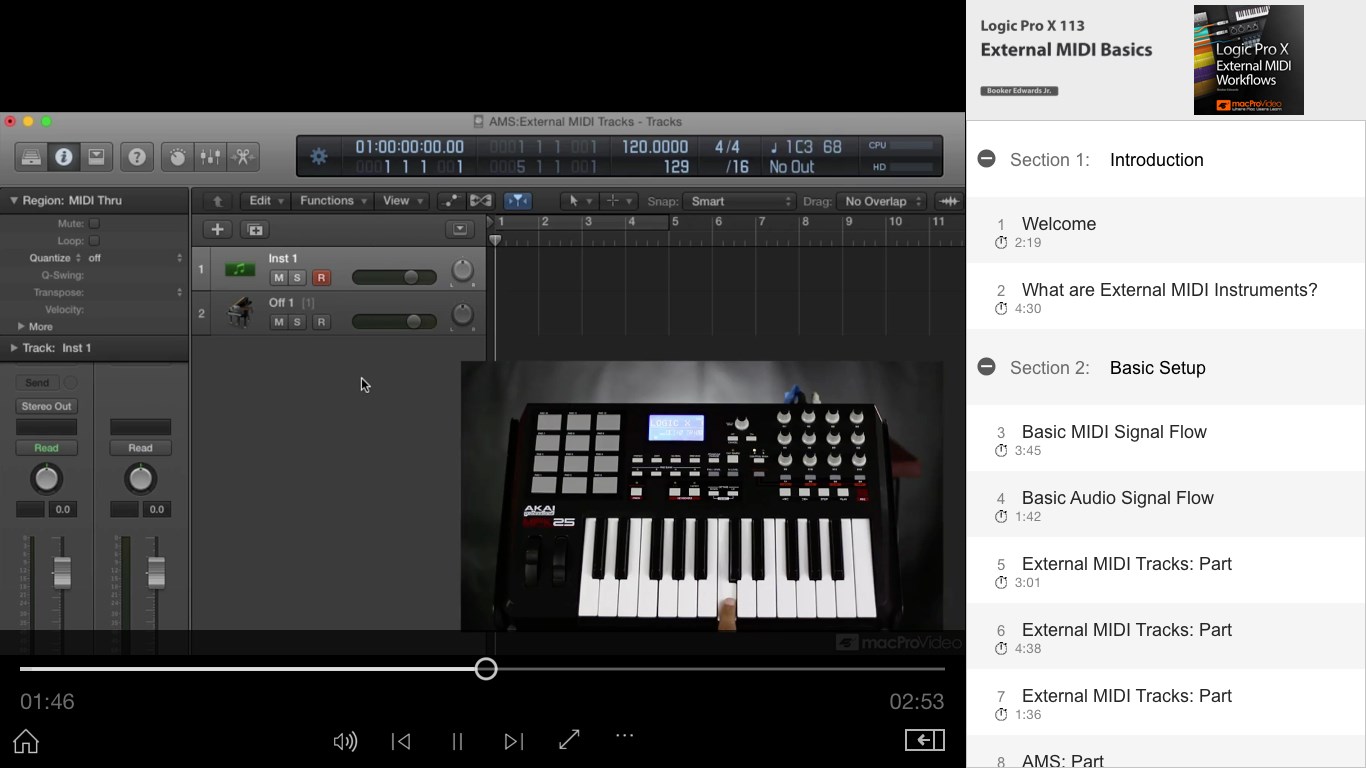The height and width of the screenshot is (768, 1366).
Task: Hide the course sidebar arrow button
Action: tap(925, 740)
